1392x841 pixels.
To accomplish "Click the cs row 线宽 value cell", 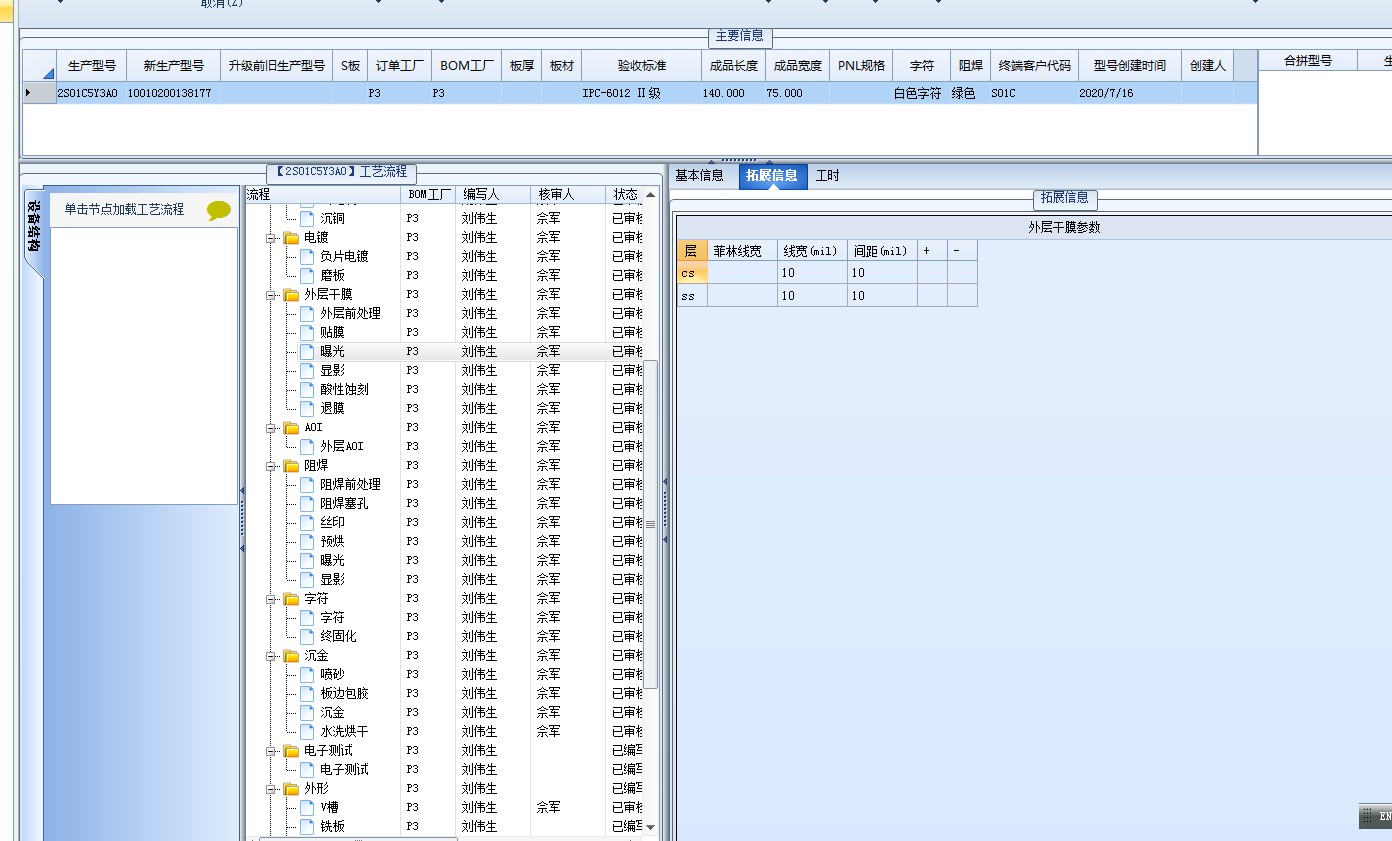I will pos(812,273).
